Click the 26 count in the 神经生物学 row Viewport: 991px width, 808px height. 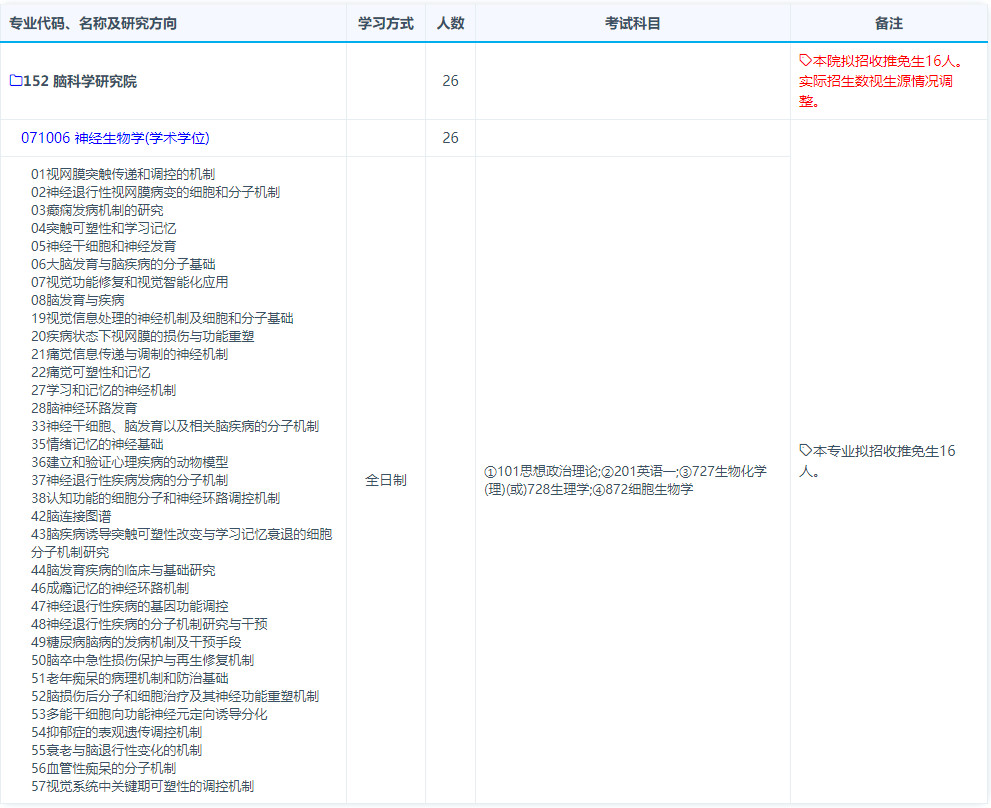click(x=450, y=138)
